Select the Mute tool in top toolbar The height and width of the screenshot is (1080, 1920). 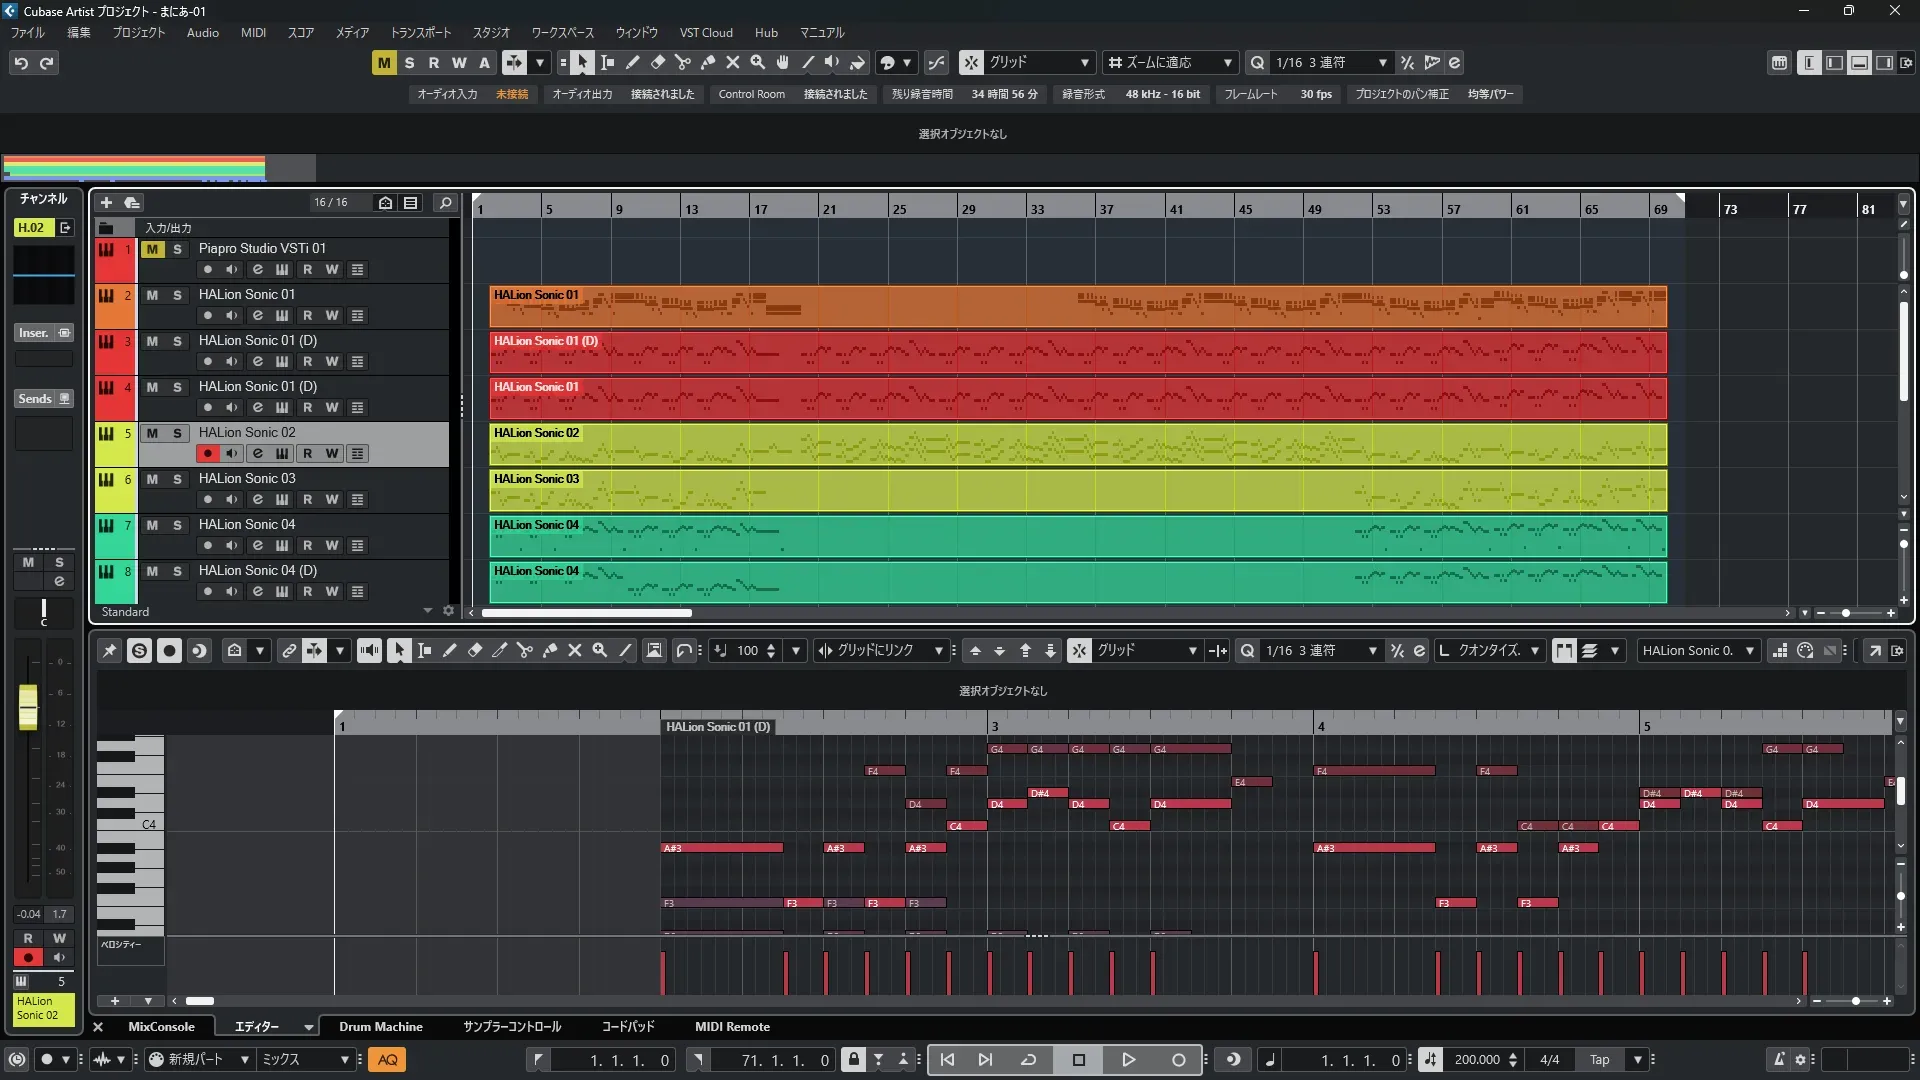(733, 63)
